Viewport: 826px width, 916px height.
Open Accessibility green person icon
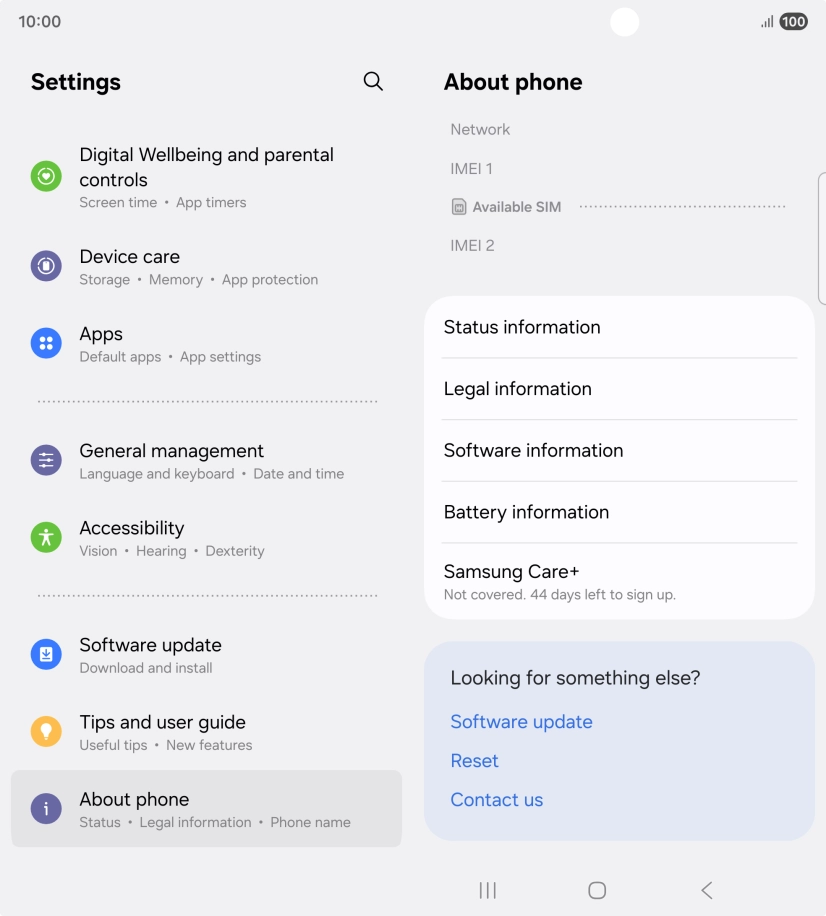tap(46, 537)
